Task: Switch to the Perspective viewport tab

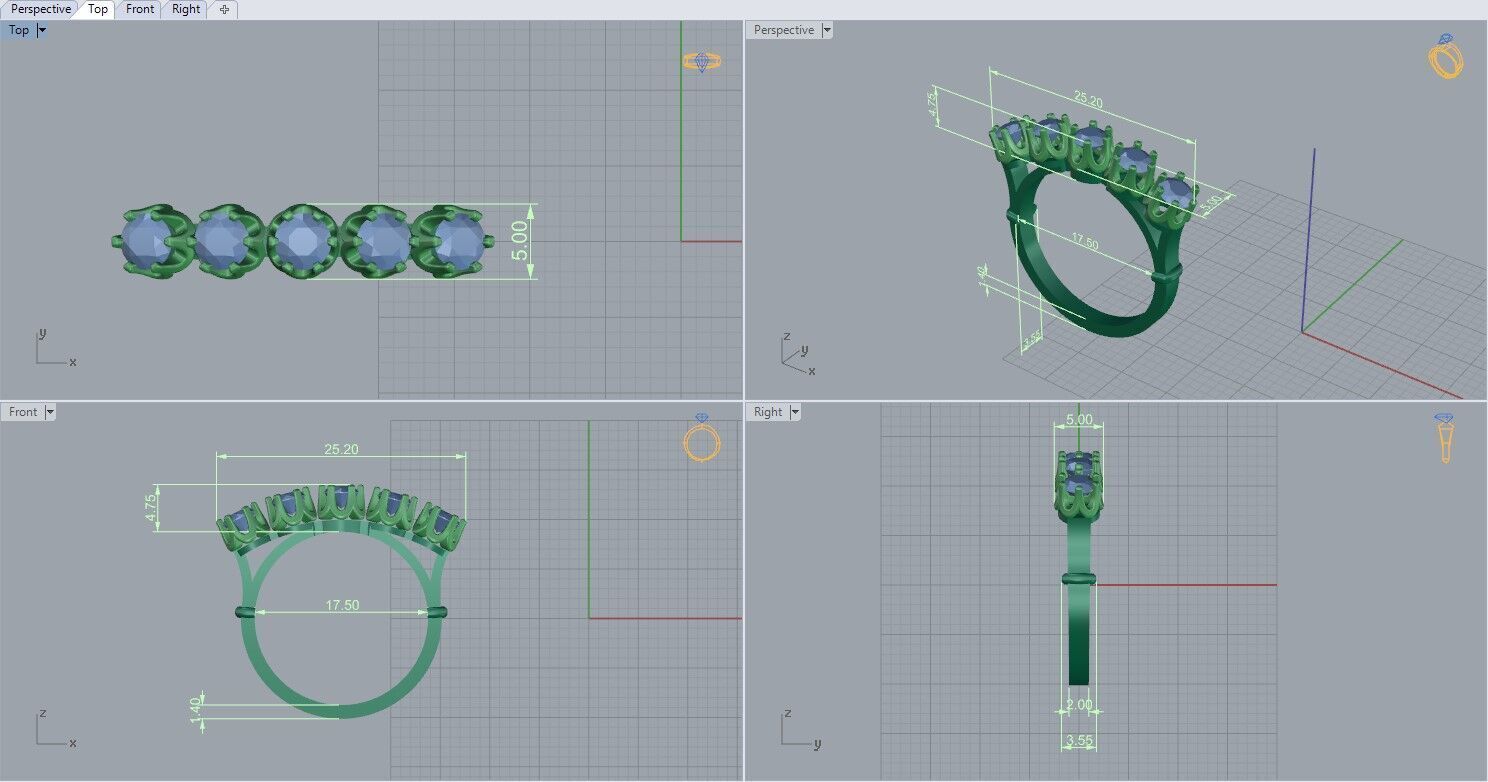Action: [41, 9]
